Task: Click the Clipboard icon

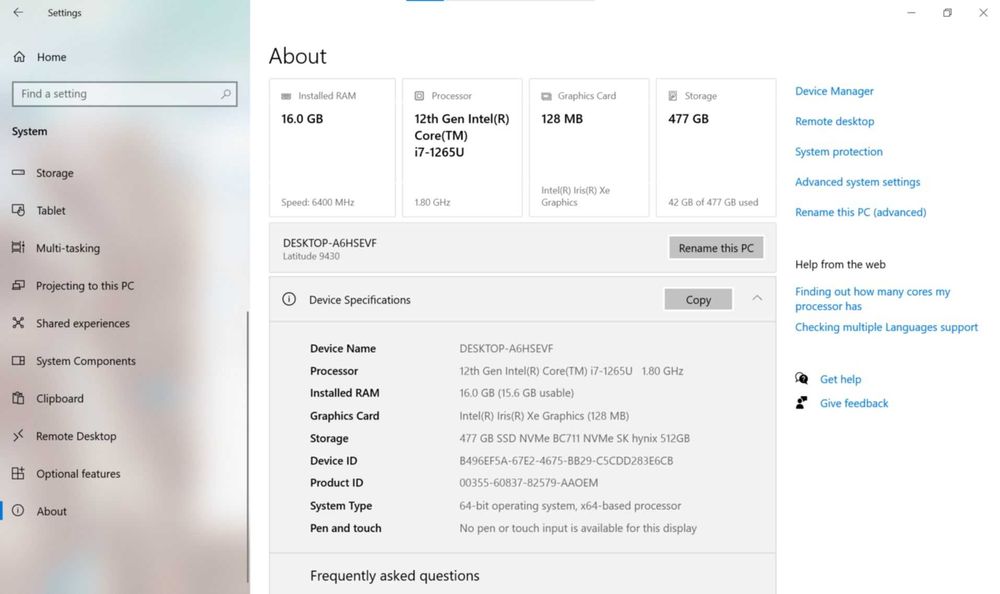Action: coord(18,398)
